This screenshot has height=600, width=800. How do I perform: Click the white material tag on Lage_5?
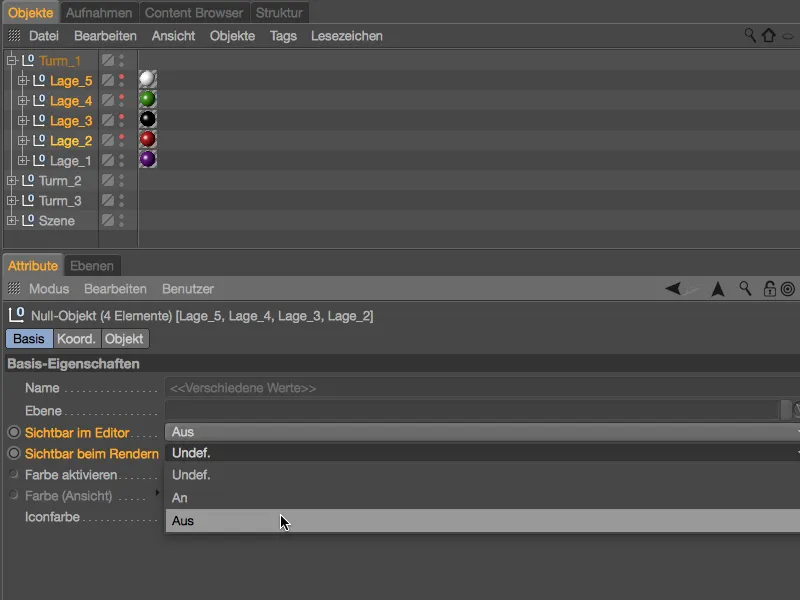(x=147, y=79)
